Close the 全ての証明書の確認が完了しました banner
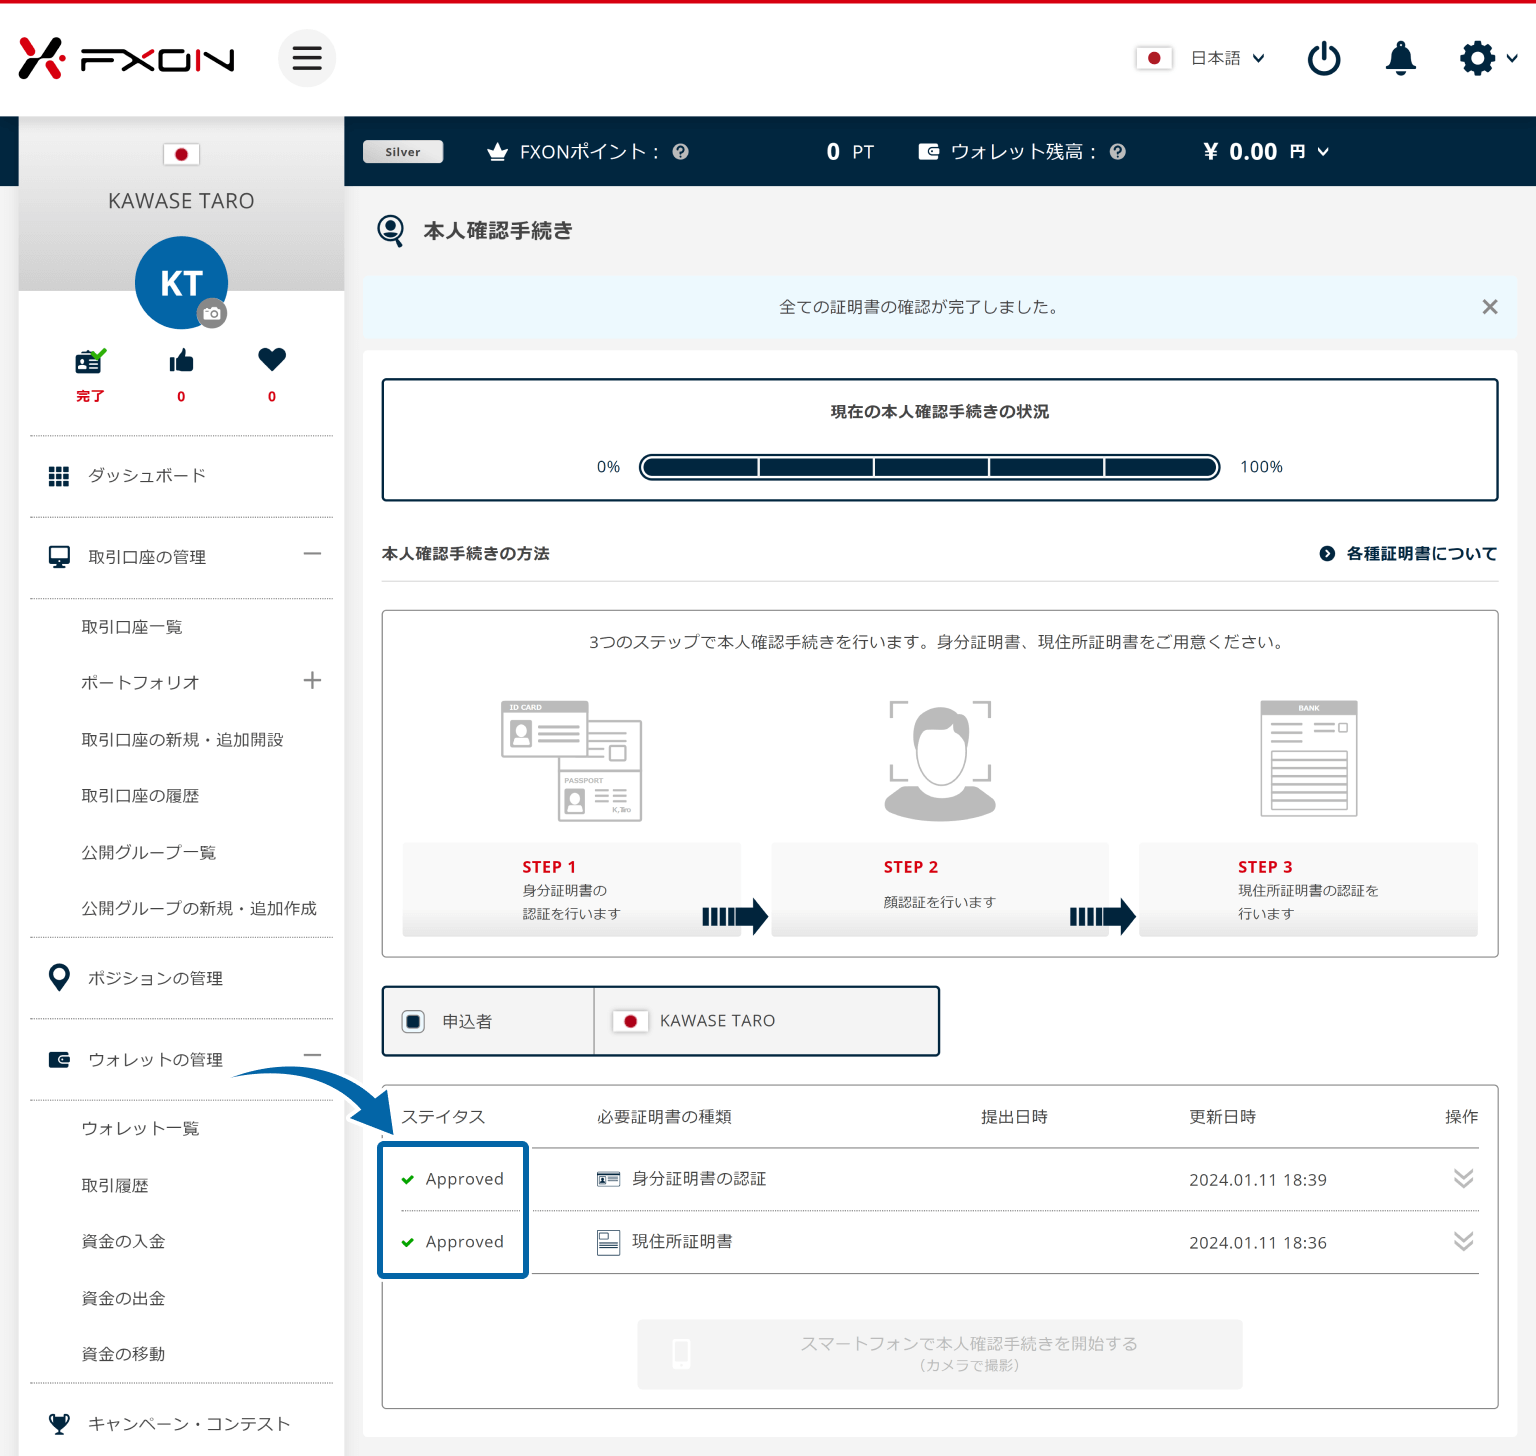1536x1456 pixels. click(1490, 307)
